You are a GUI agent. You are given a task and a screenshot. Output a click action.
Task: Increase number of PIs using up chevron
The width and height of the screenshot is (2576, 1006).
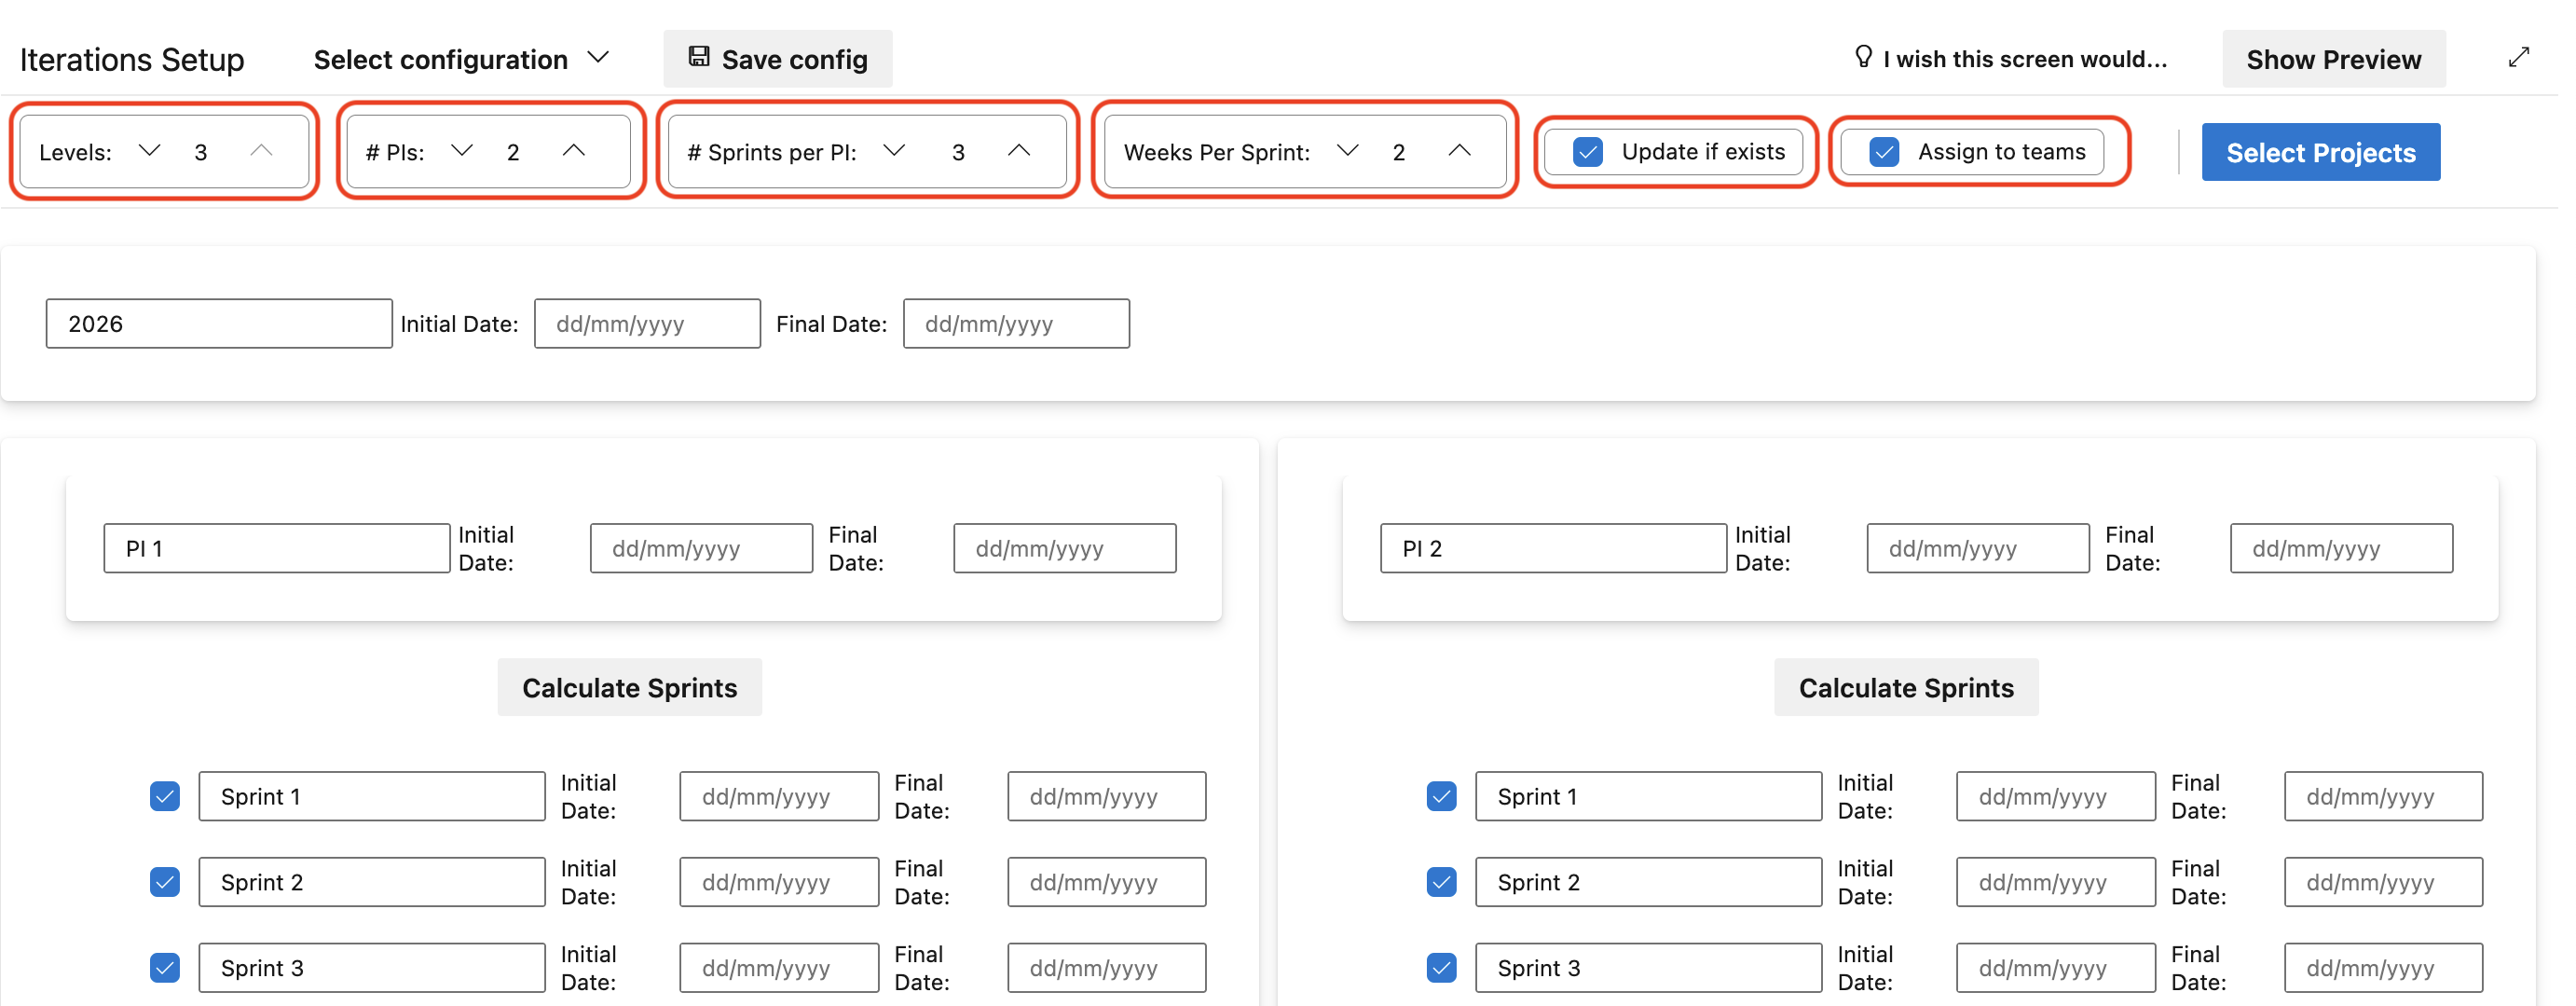pos(573,151)
